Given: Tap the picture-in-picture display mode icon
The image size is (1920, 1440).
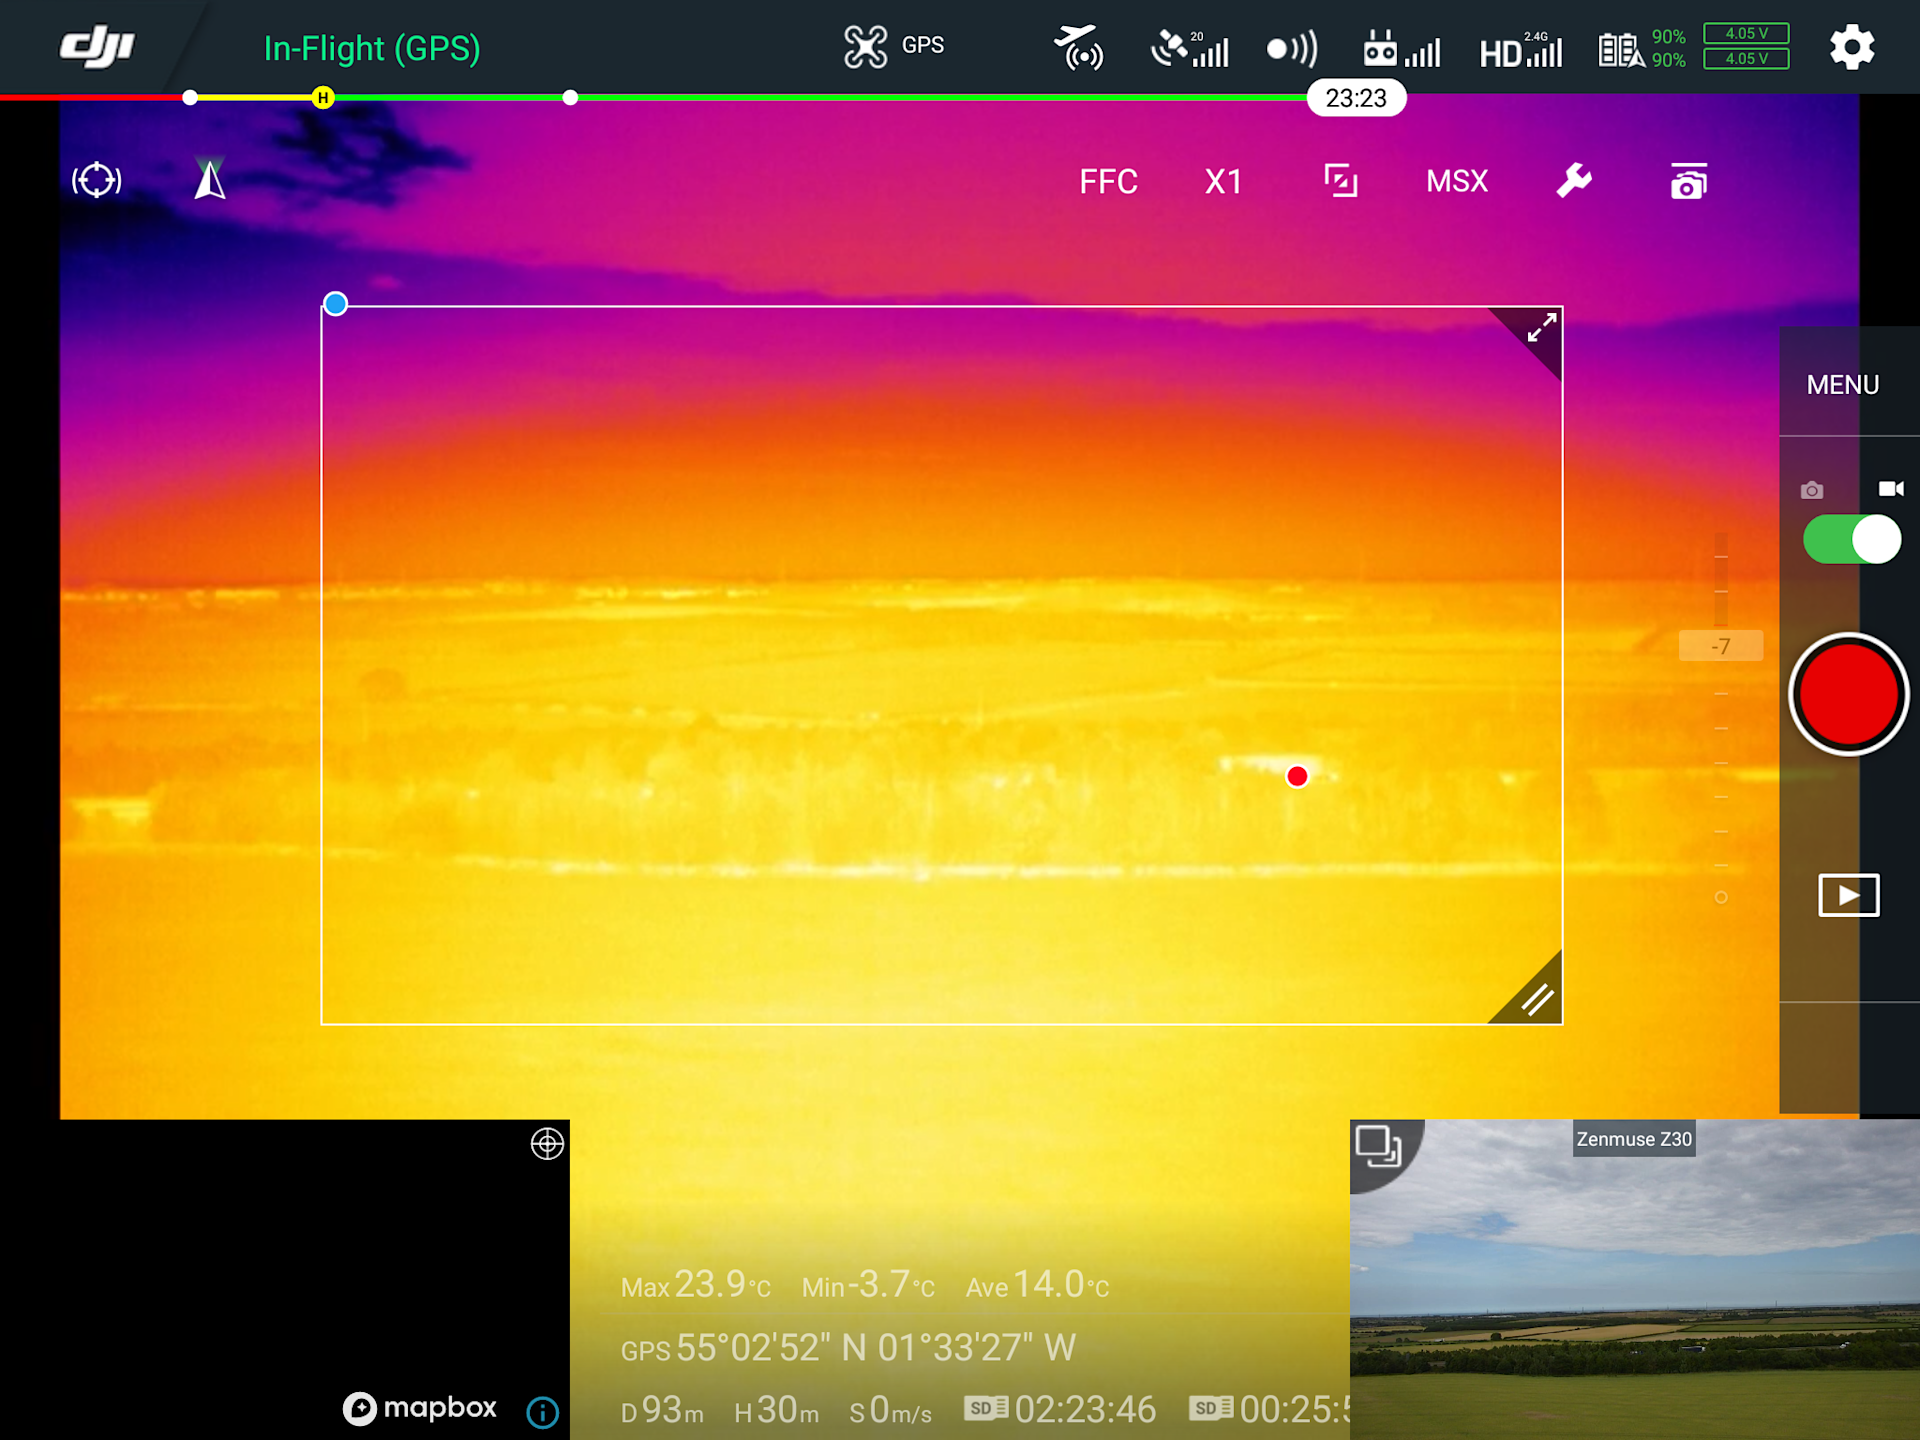Looking at the screenshot, I should pyautogui.click(x=1340, y=181).
